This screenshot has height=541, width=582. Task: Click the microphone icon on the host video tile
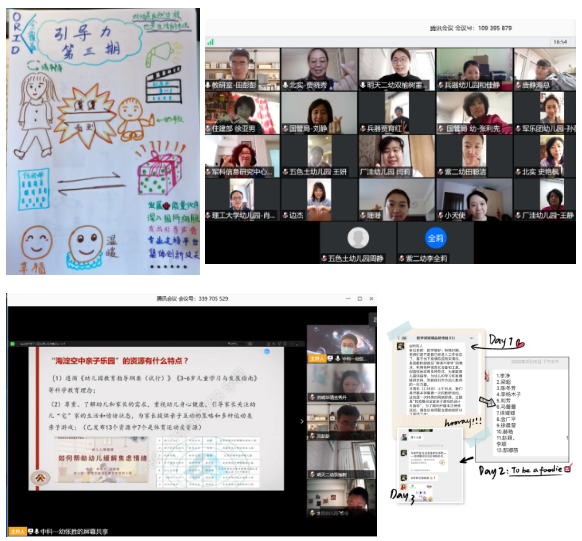coord(337,358)
